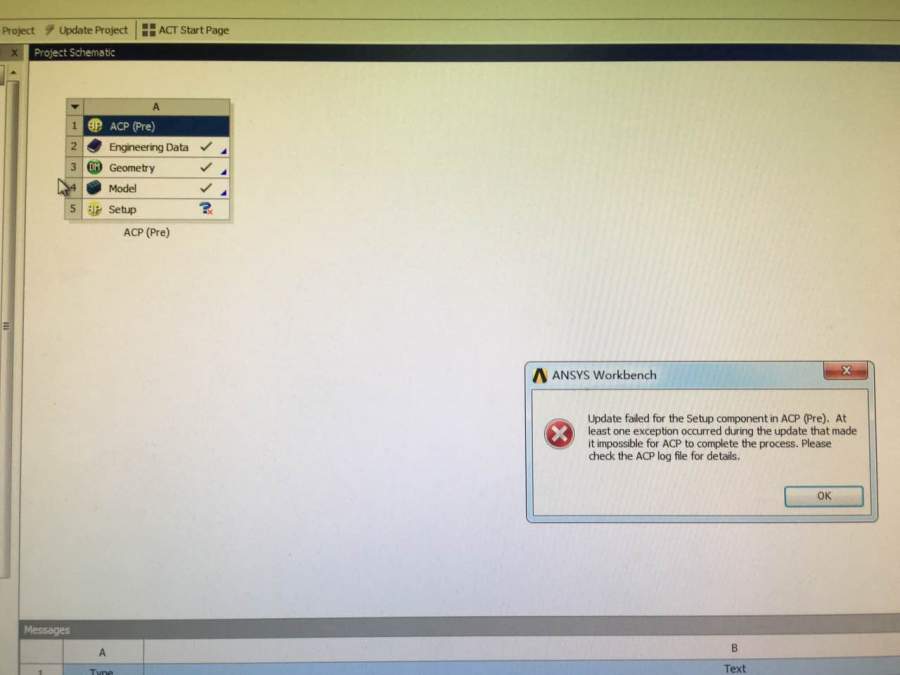Click the Project Schematic title bar
Image resolution: width=900 pixels, height=675 pixels.
click(x=464, y=53)
